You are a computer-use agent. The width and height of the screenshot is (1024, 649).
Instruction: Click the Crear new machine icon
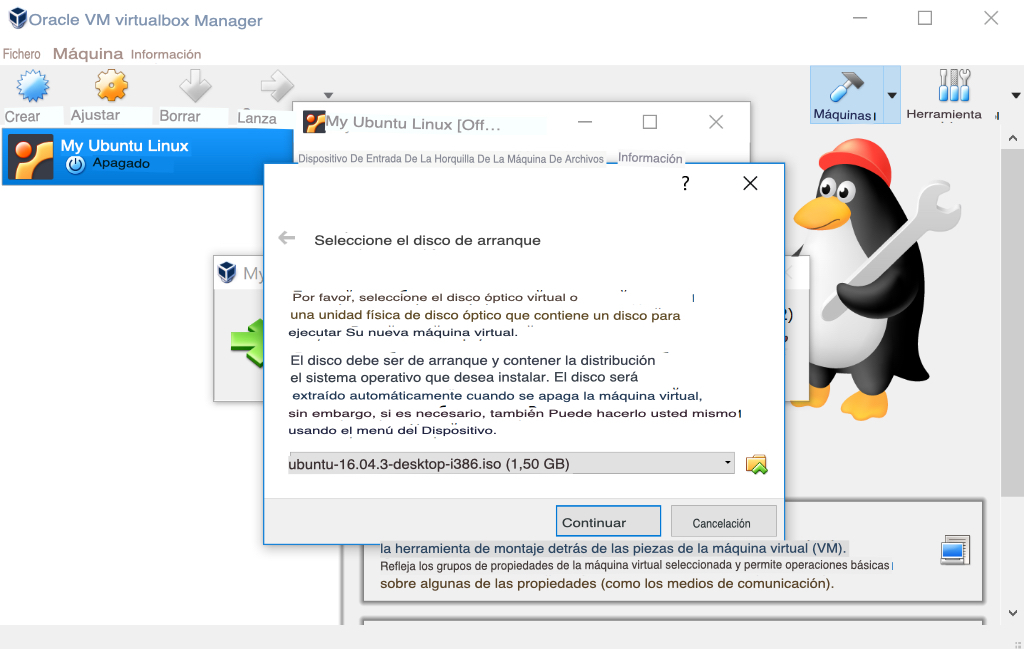pyautogui.click(x=32, y=86)
